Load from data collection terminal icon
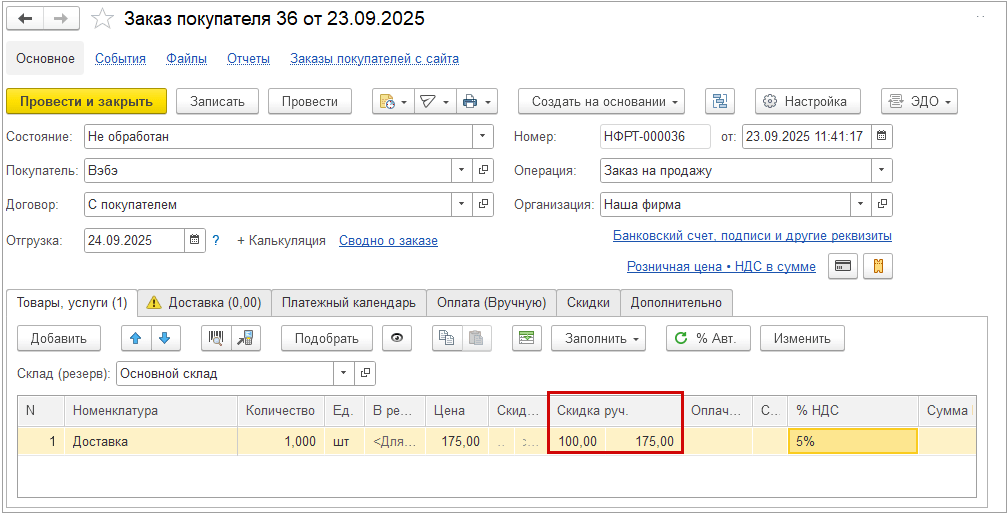 245,338
